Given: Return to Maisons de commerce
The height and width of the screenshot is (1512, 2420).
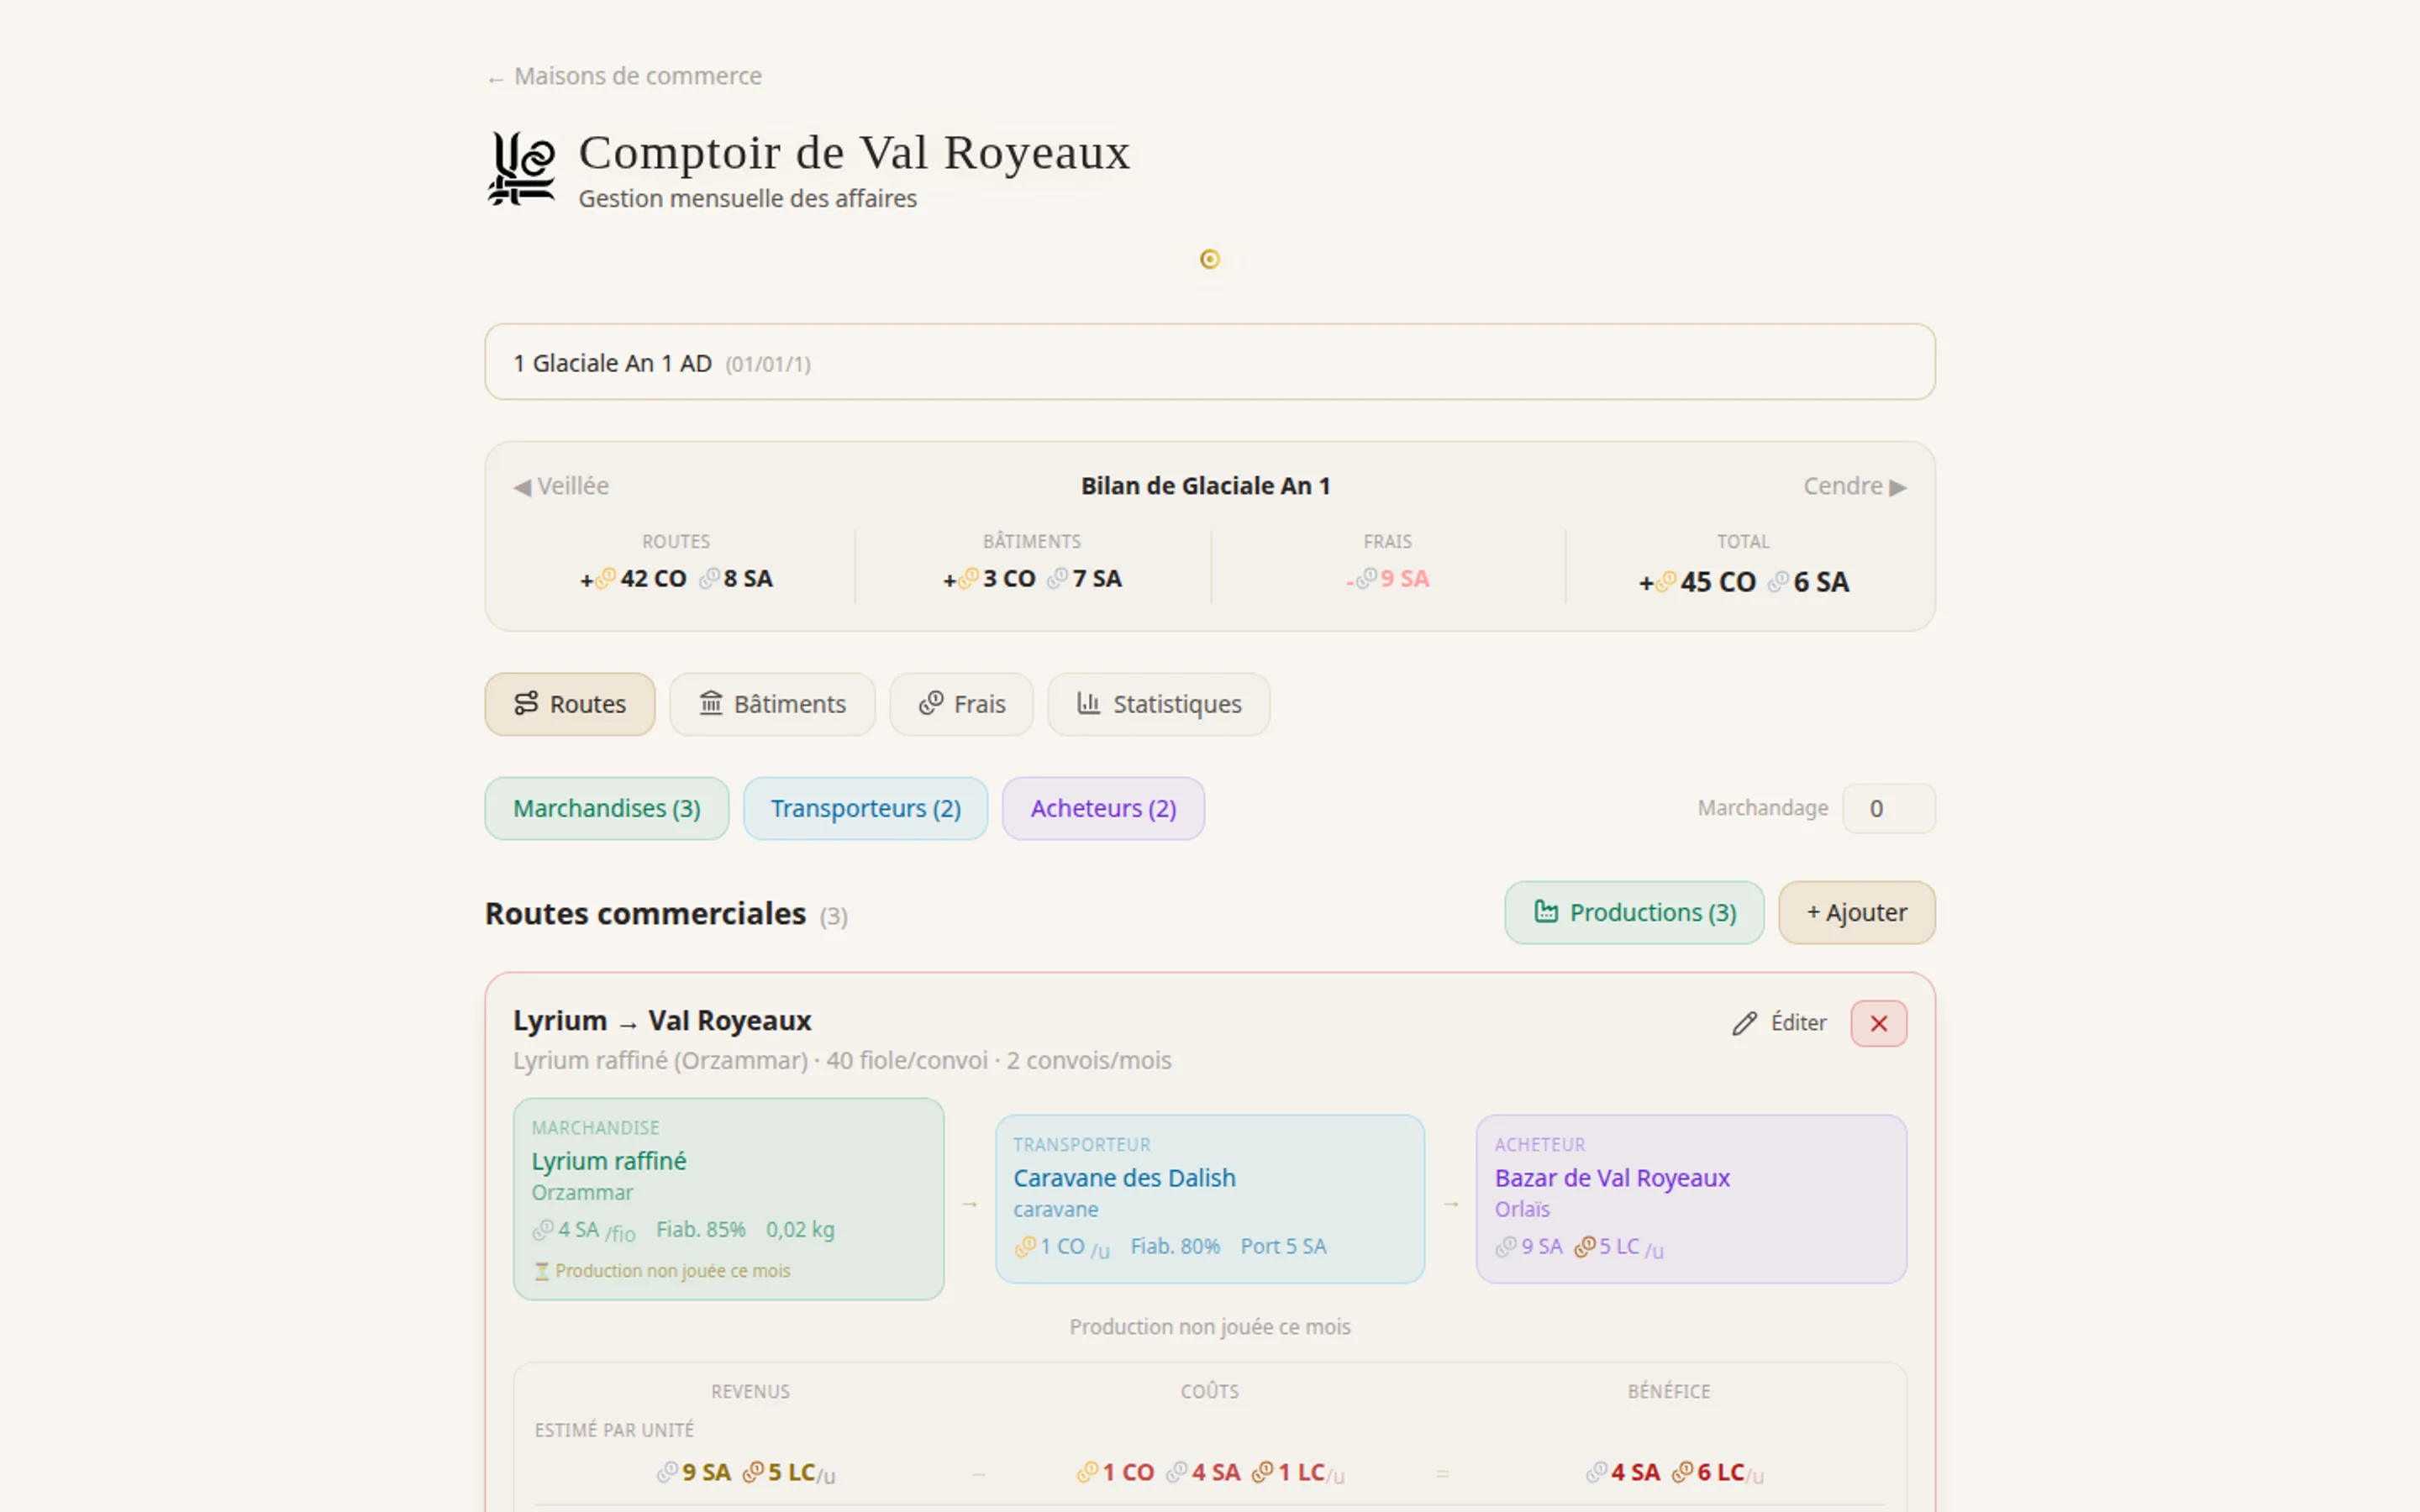Looking at the screenshot, I should [x=624, y=76].
